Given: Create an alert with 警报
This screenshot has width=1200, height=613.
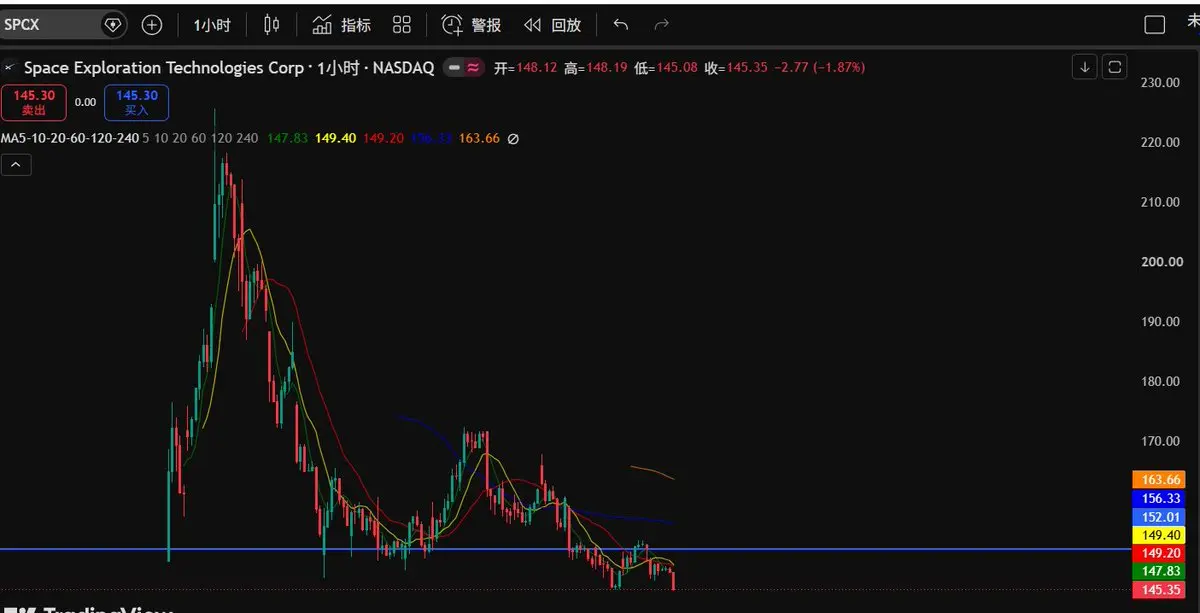Looking at the screenshot, I should point(471,25).
